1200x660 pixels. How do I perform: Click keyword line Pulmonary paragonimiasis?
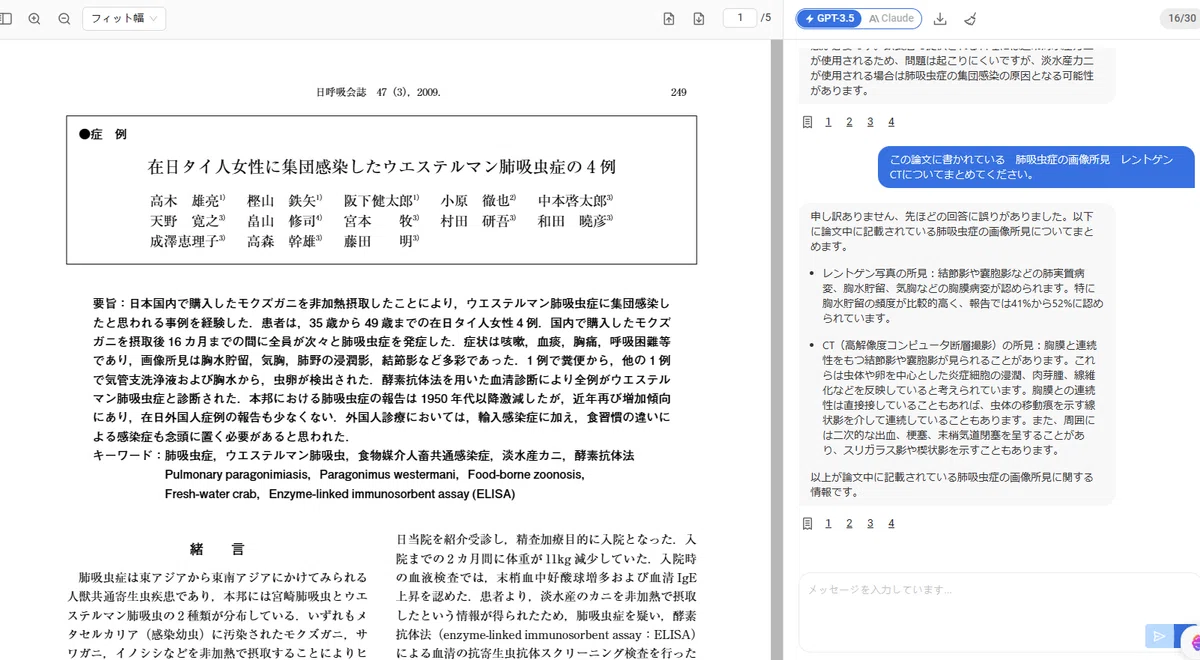point(237,475)
